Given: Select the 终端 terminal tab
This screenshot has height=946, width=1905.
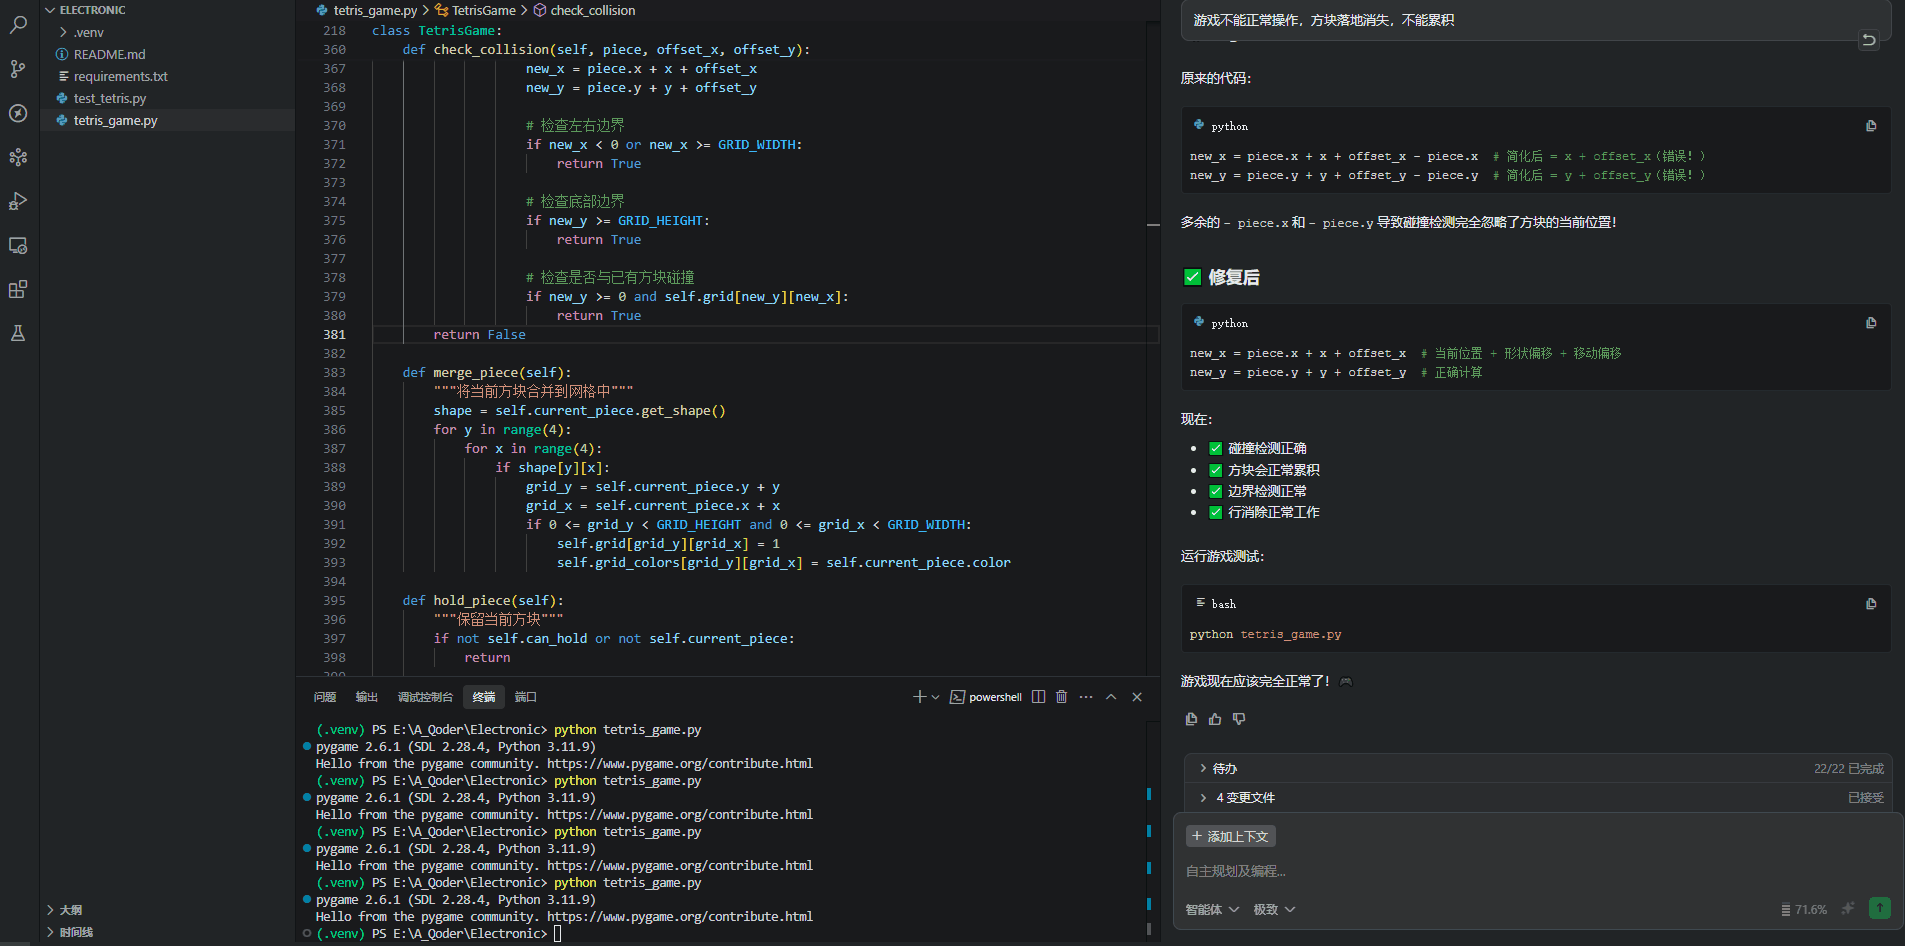Looking at the screenshot, I should coord(484,697).
